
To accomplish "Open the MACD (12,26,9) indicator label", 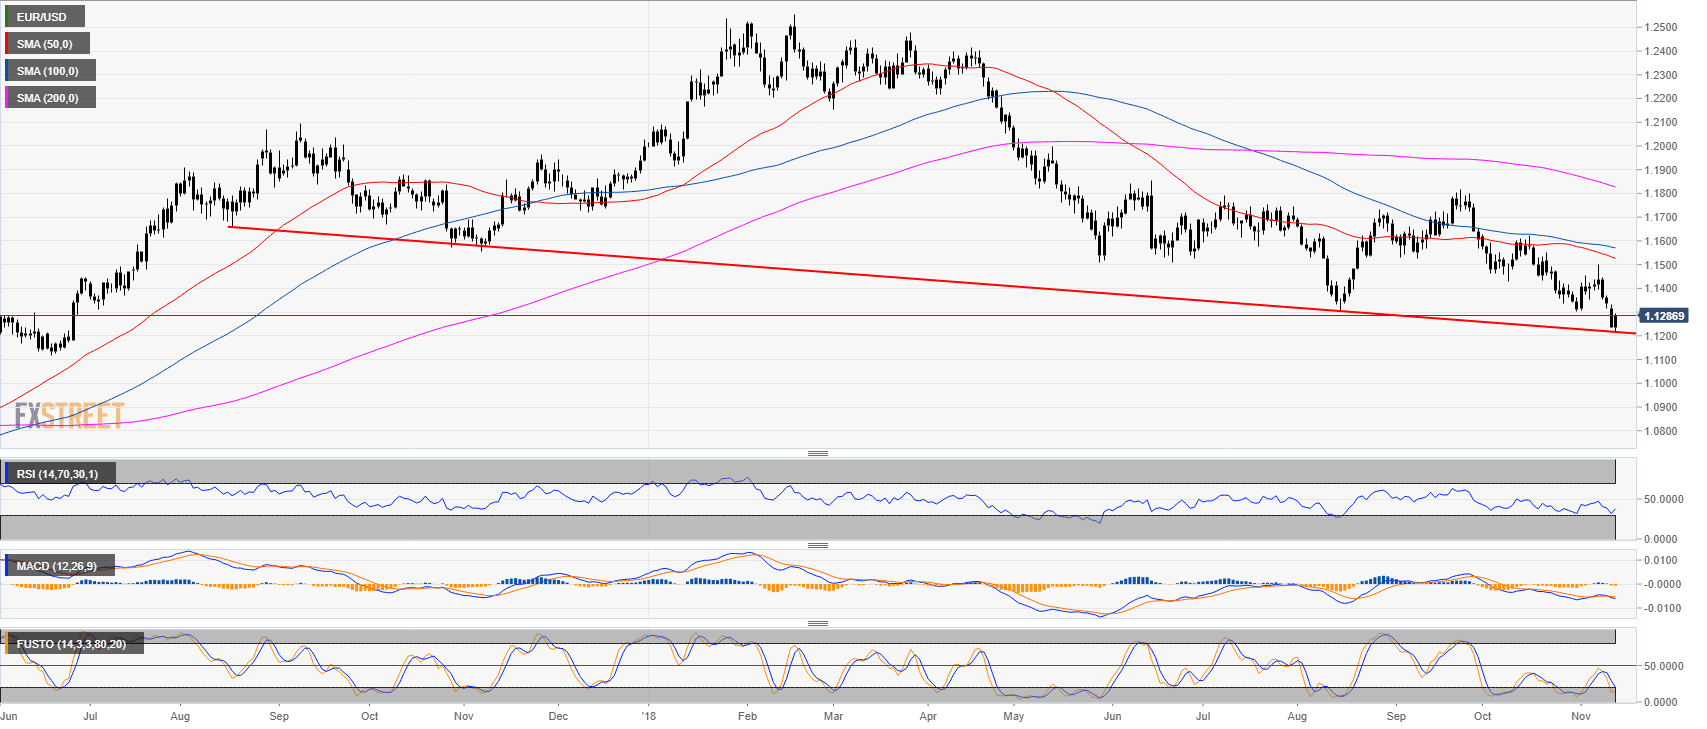I will tap(58, 566).
